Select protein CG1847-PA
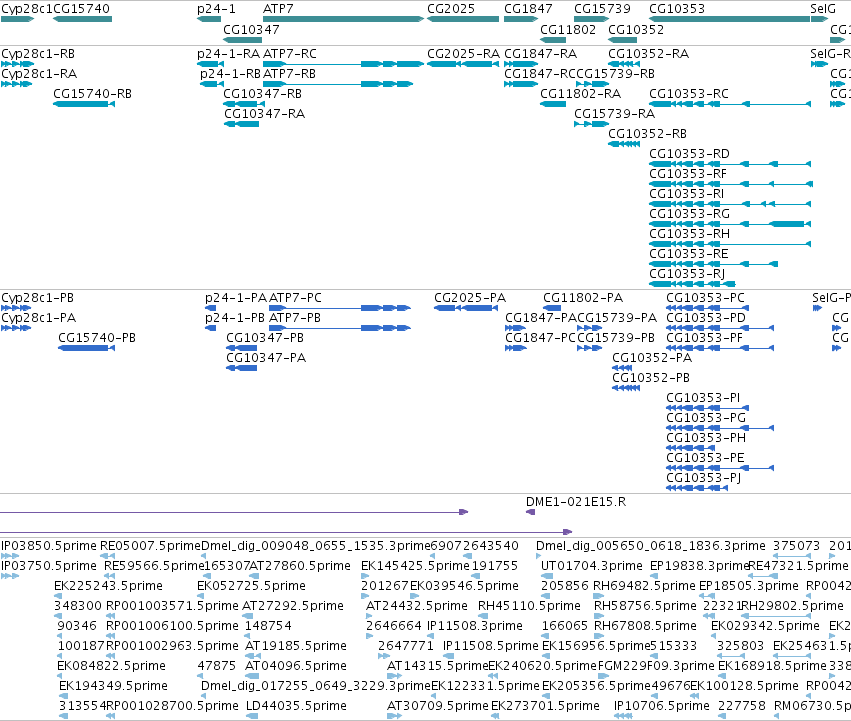851x721 pixels. (x=515, y=328)
